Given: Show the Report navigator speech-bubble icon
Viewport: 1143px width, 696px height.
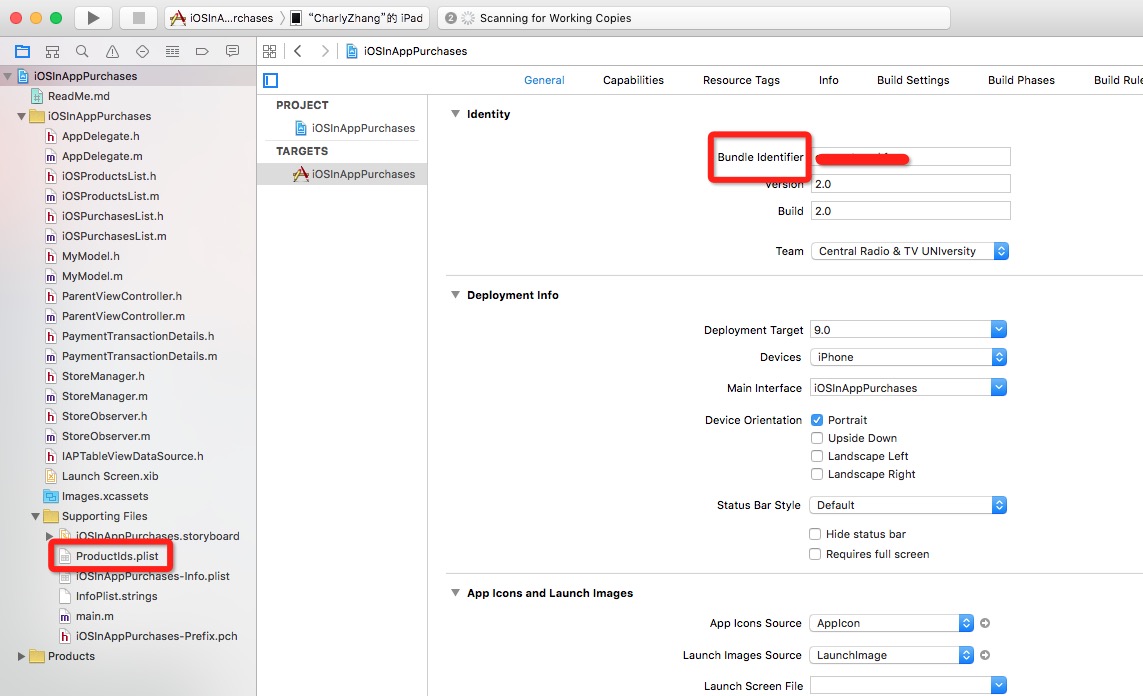Looking at the screenshot, I should 232,51.
